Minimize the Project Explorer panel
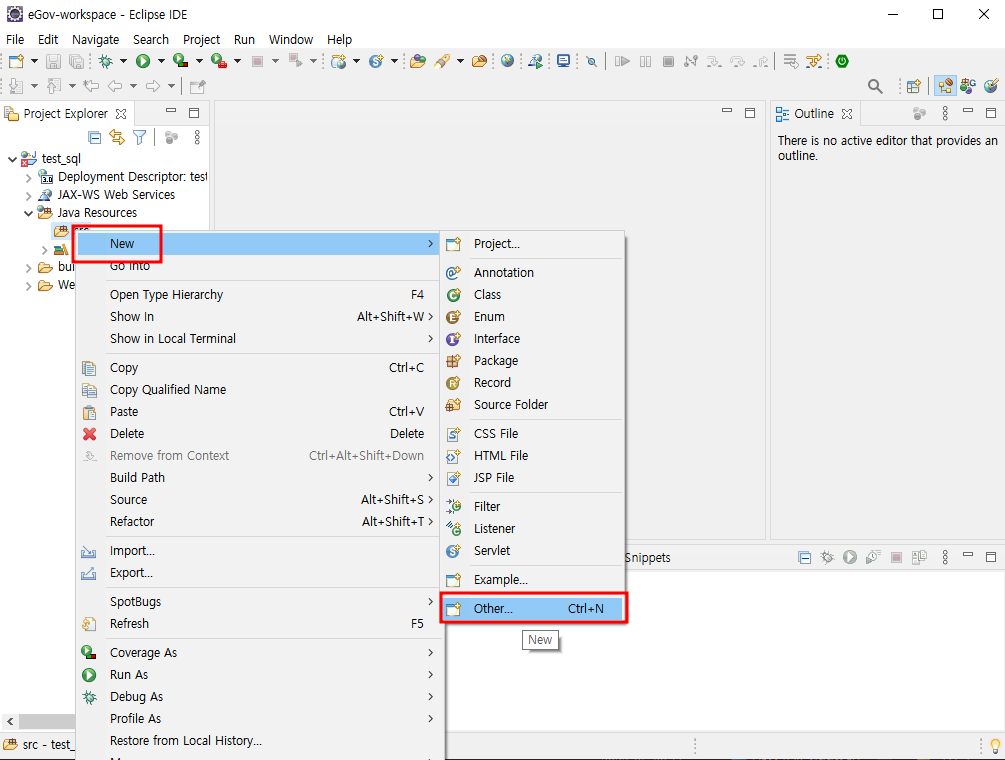 (x=170, y=112)
